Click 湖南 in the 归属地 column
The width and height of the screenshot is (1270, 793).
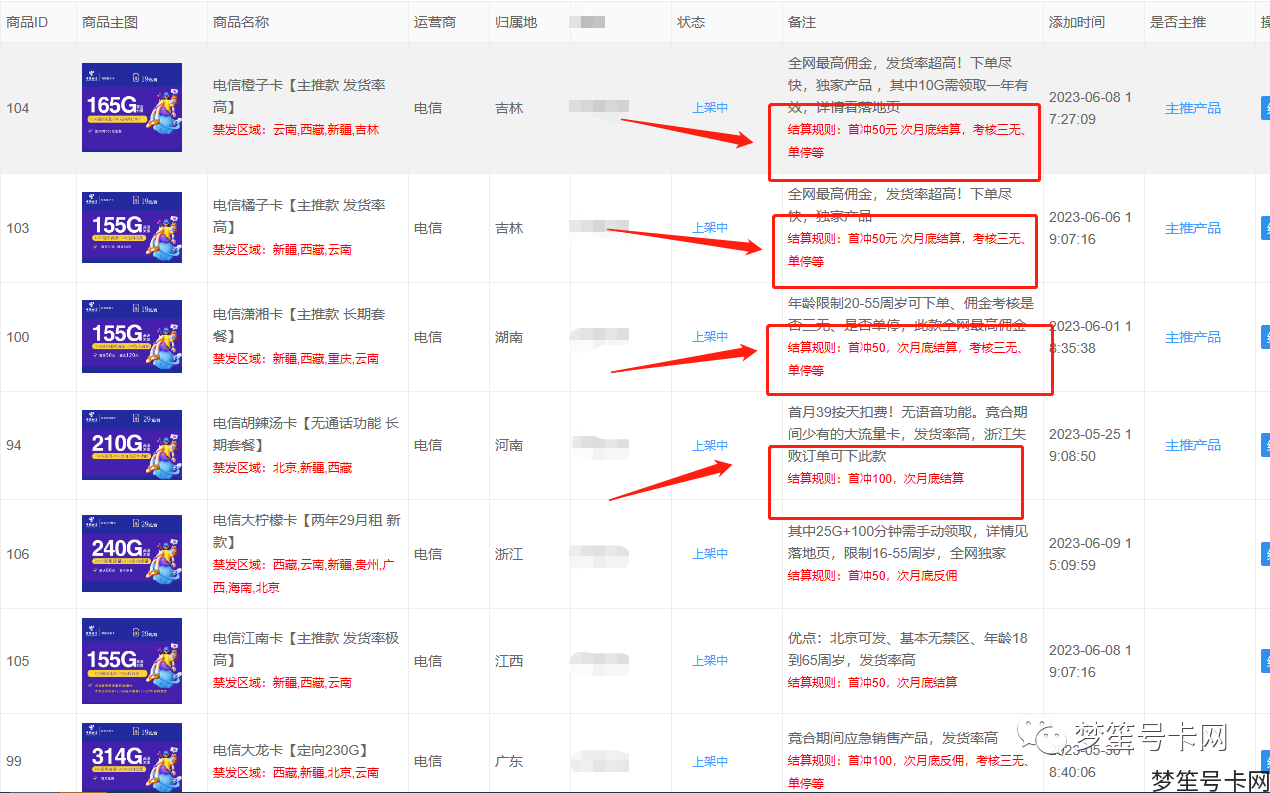[x=509, y=337]
